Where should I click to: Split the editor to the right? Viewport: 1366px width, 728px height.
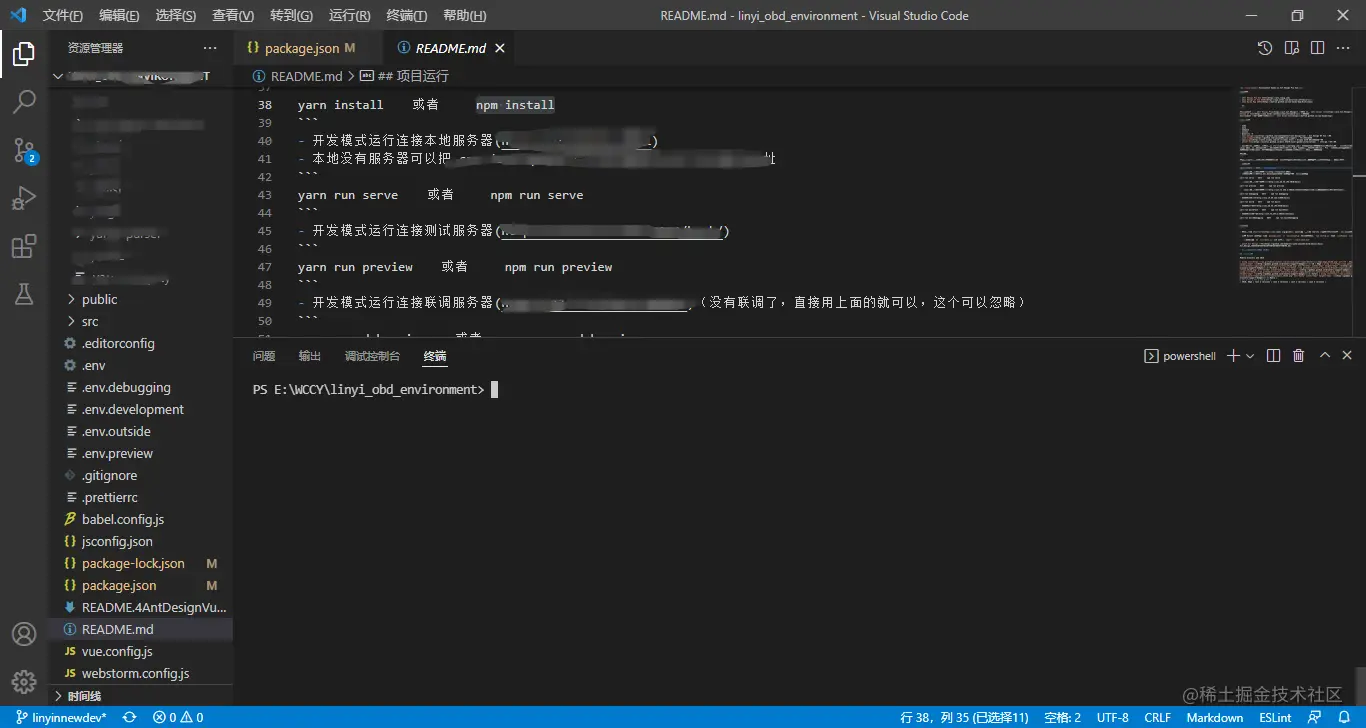[x=1317, y=48]
